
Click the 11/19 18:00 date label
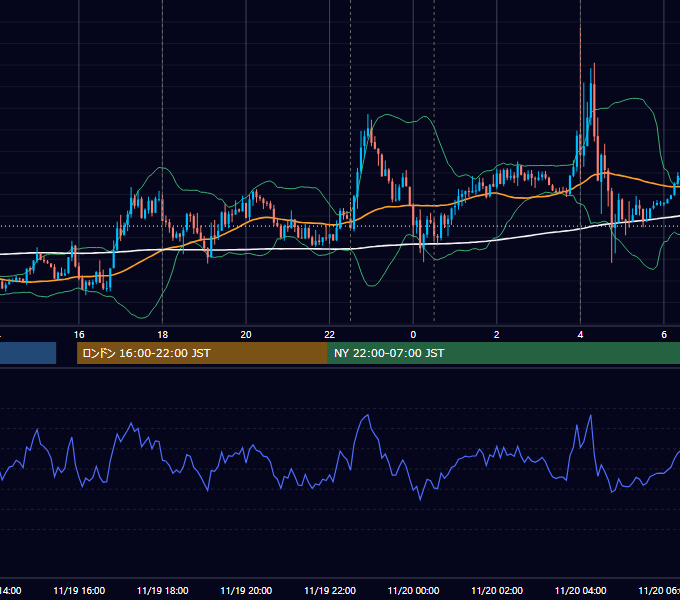[163, 591]
